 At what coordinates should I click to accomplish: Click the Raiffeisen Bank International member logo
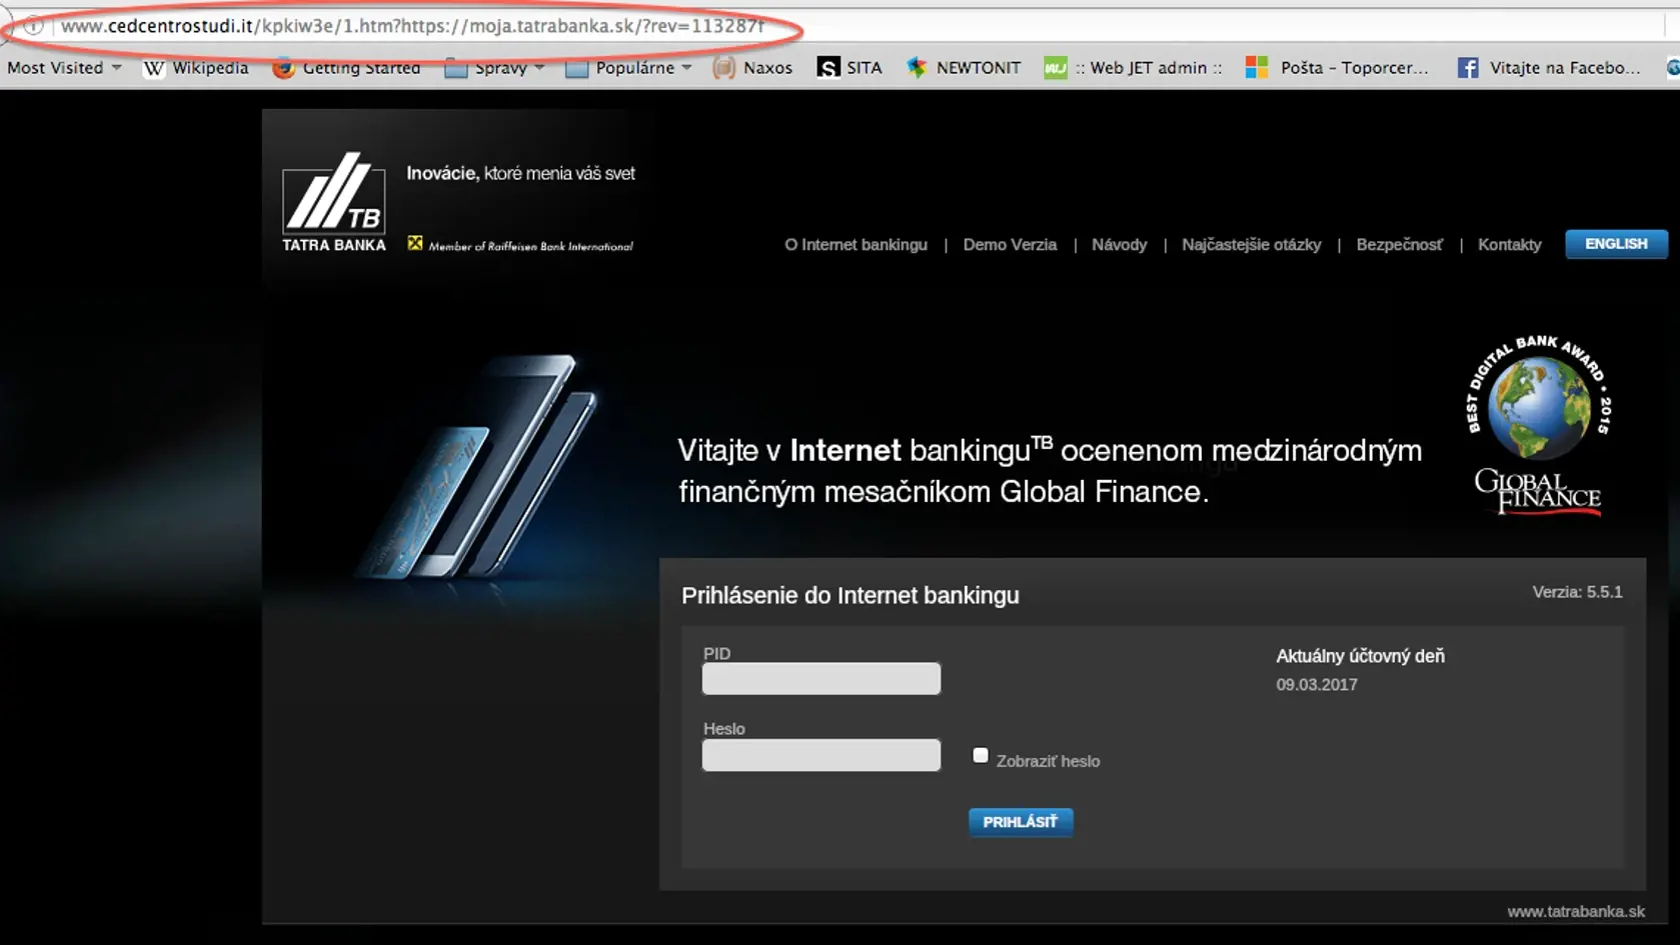[x=520, y=245]
